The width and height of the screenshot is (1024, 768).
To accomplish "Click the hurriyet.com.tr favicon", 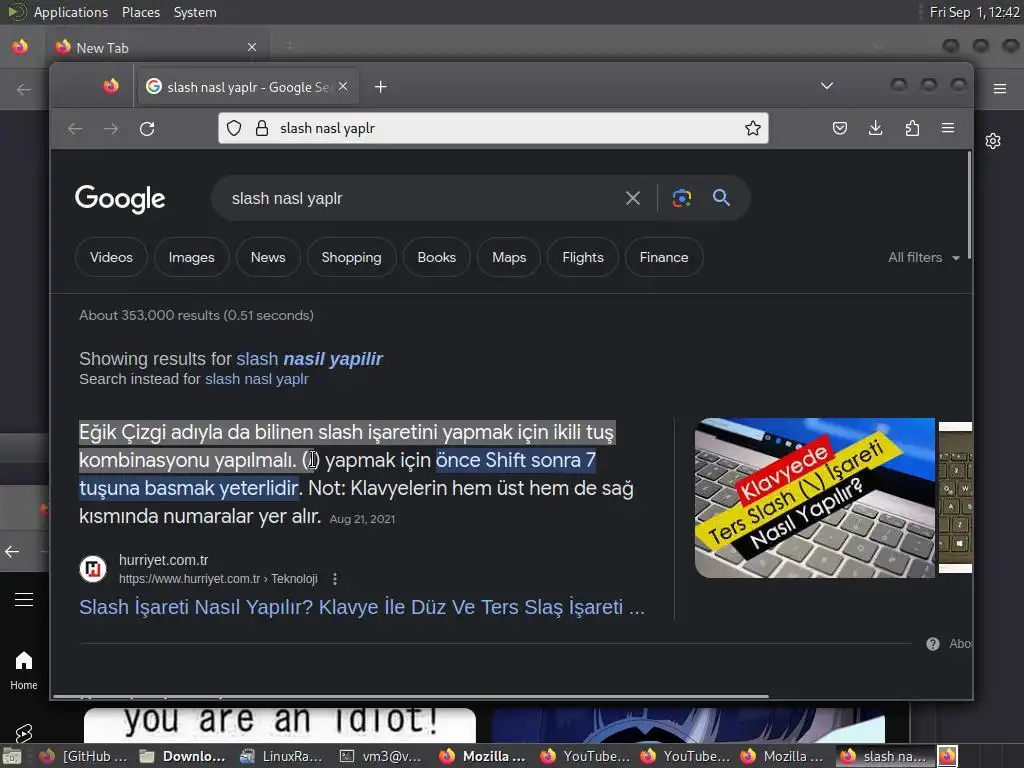I will tap(93, 569).
